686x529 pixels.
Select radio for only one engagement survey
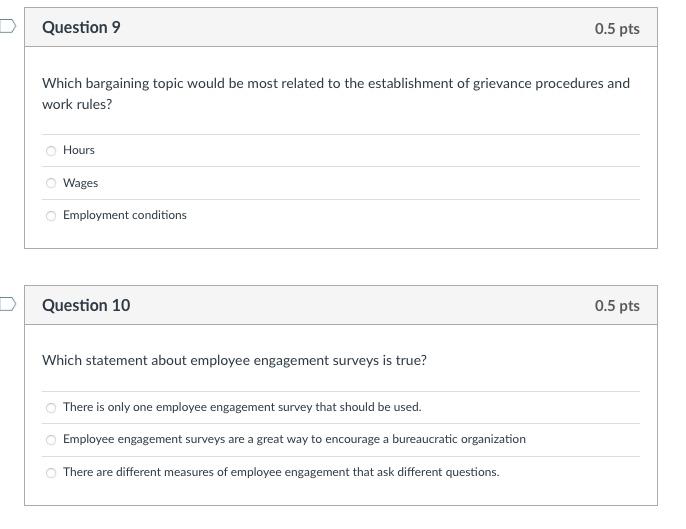tap(51, 408)
